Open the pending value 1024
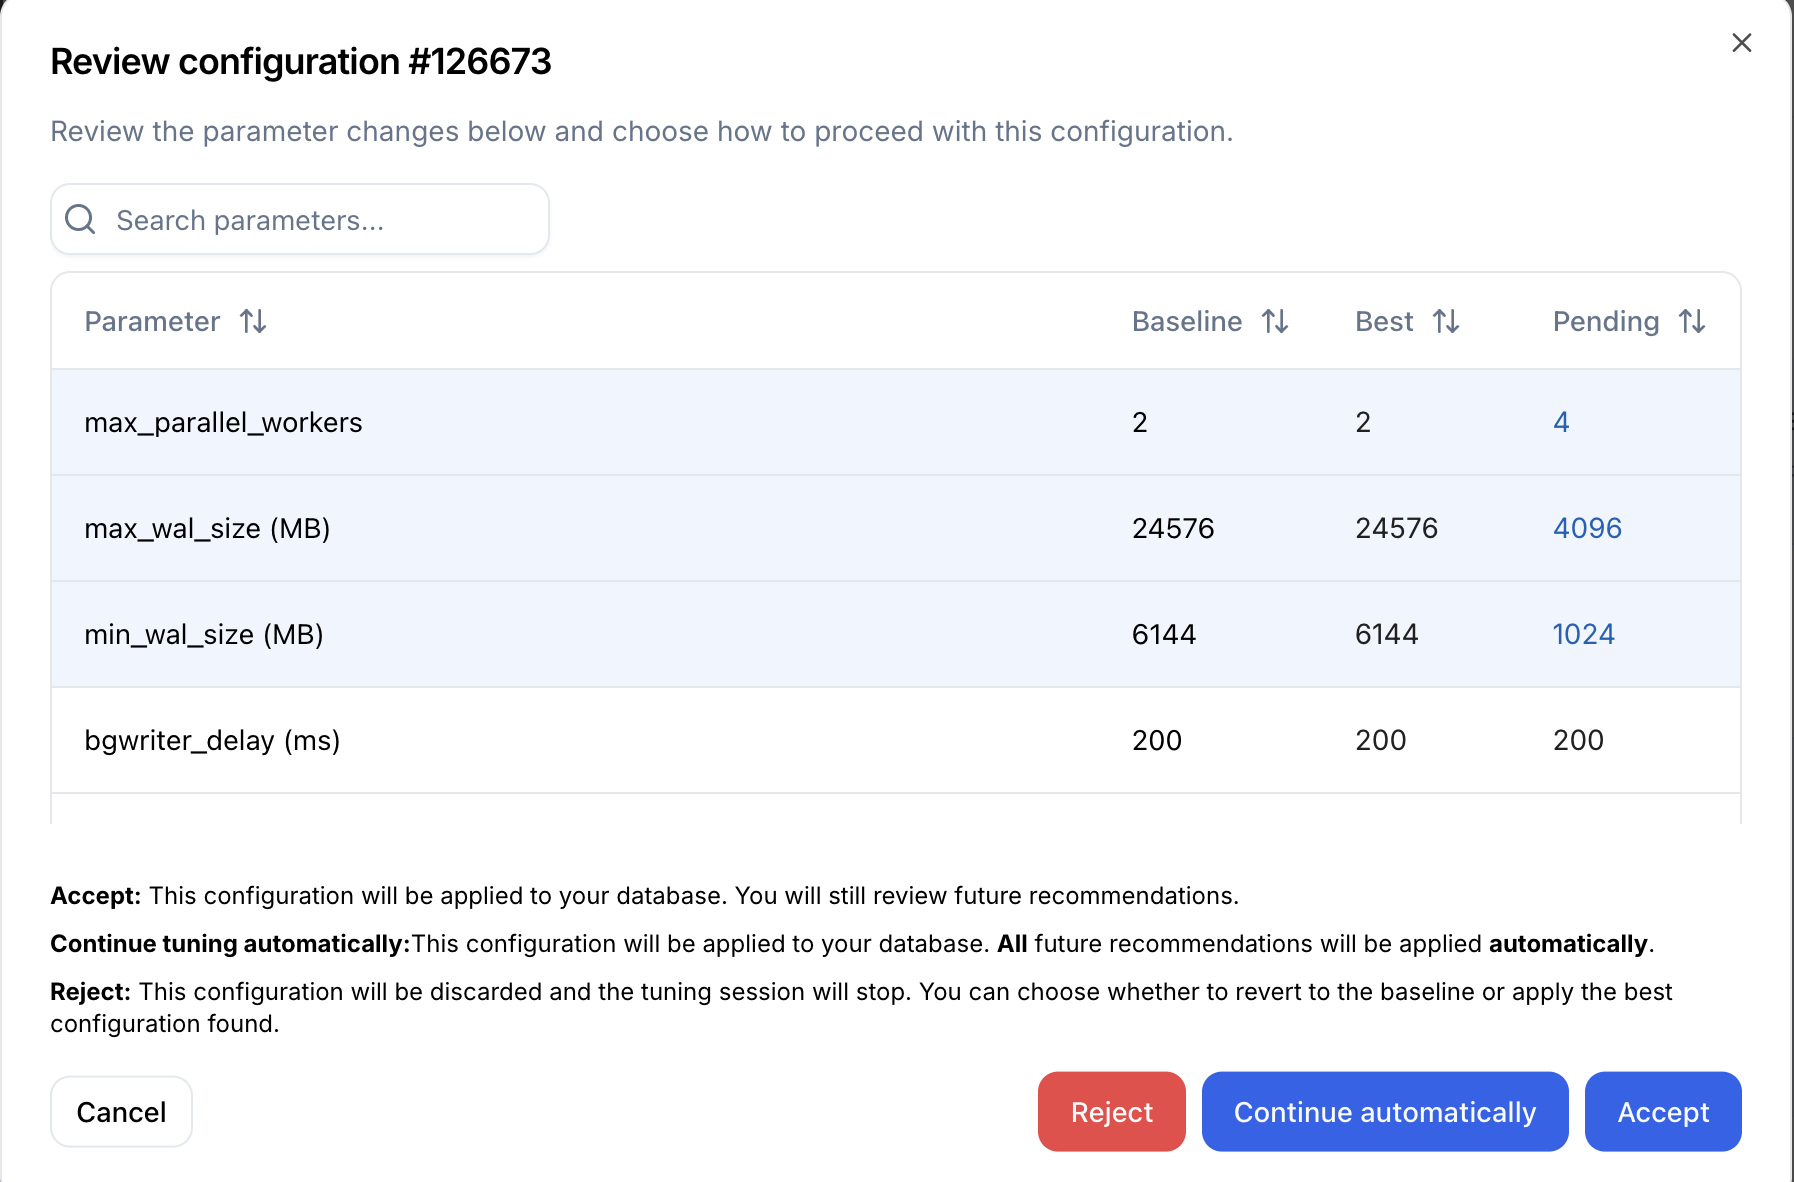This screenshot has height=1182, width=1794. point(1583,634)
